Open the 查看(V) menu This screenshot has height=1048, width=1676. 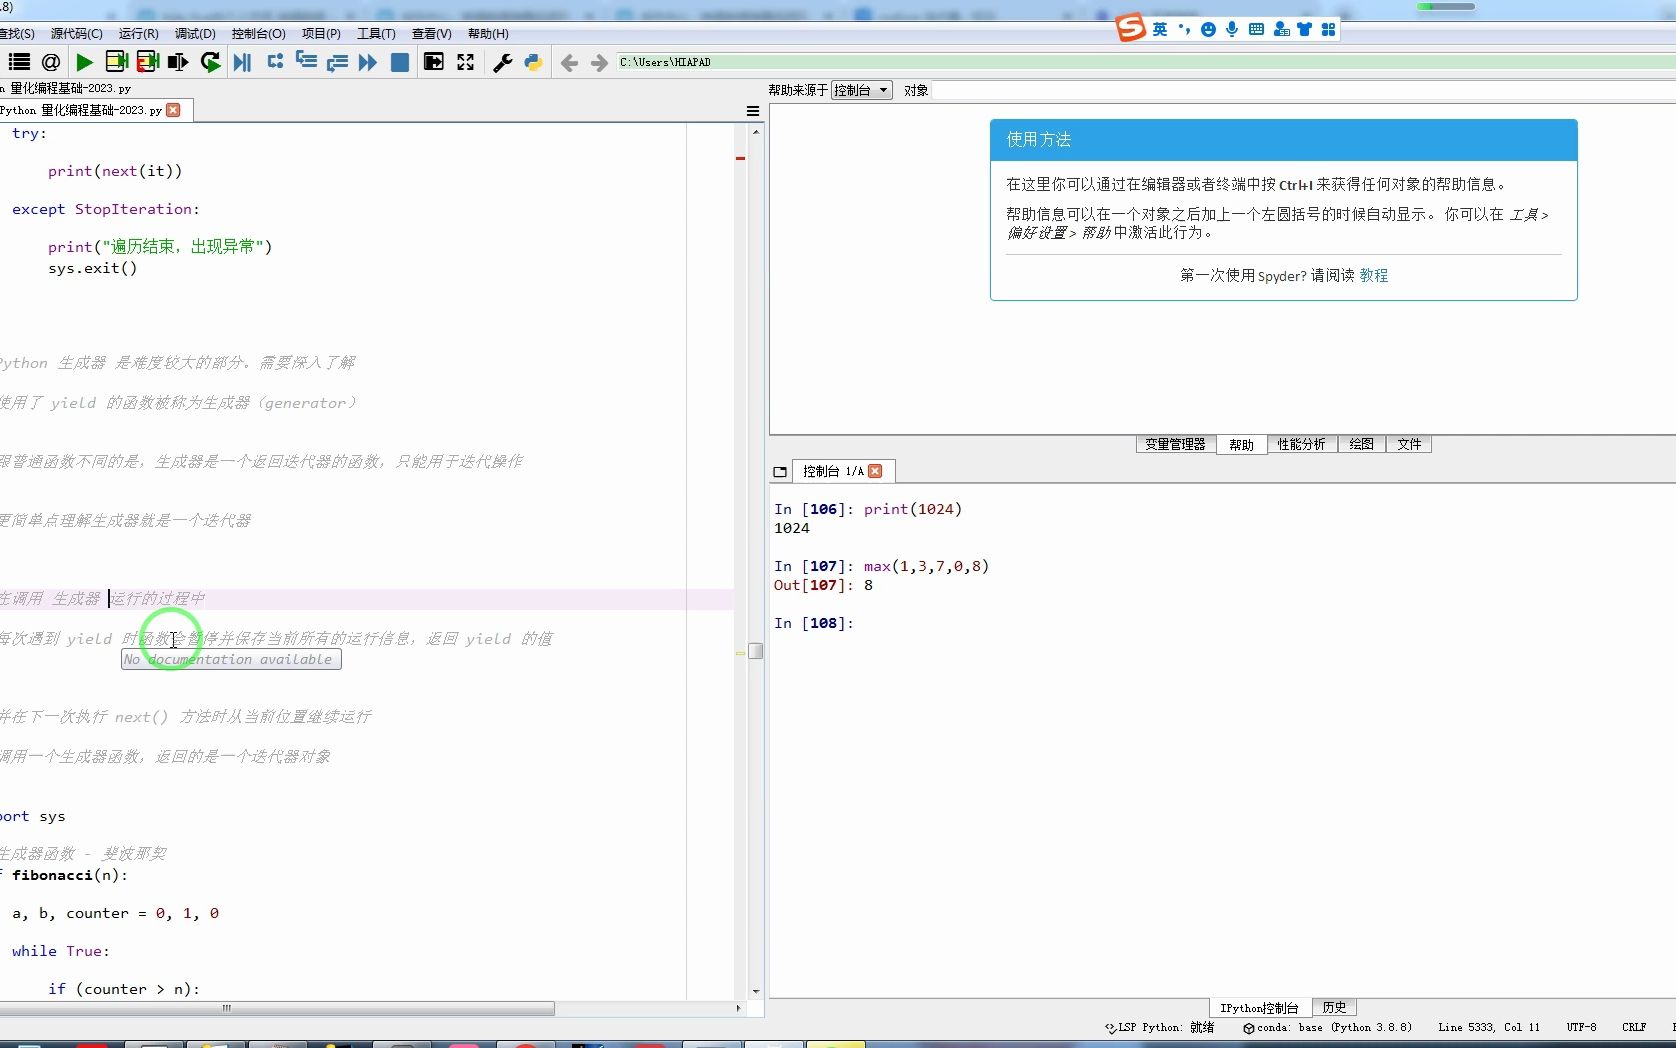coord(432,34)
